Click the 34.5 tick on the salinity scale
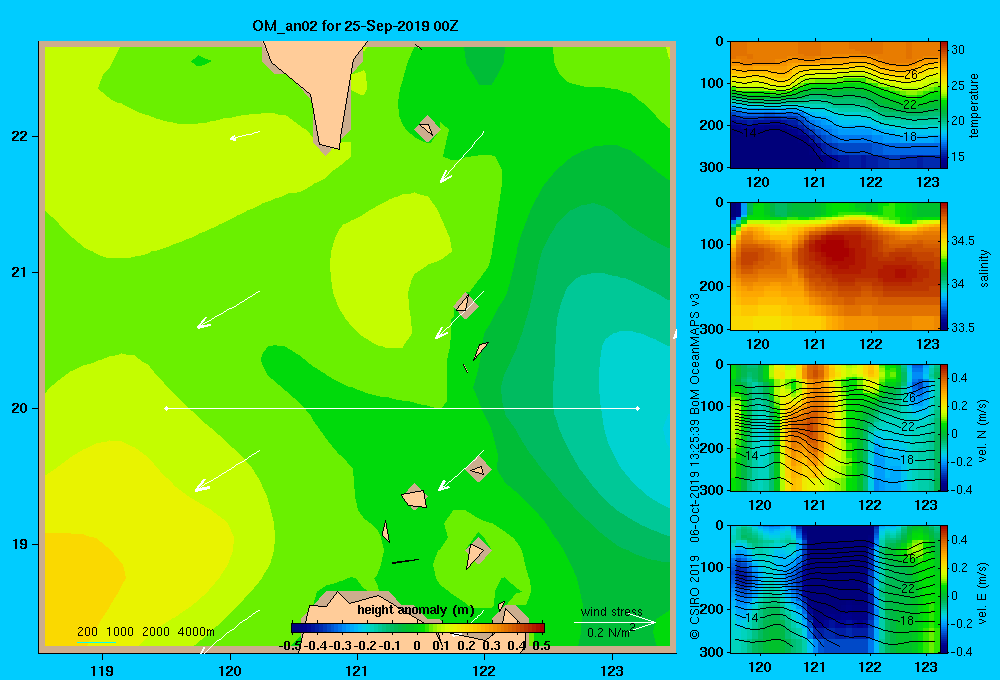Image resolution: width=1000 pixels, height=680 pixels. pos(962,240)
